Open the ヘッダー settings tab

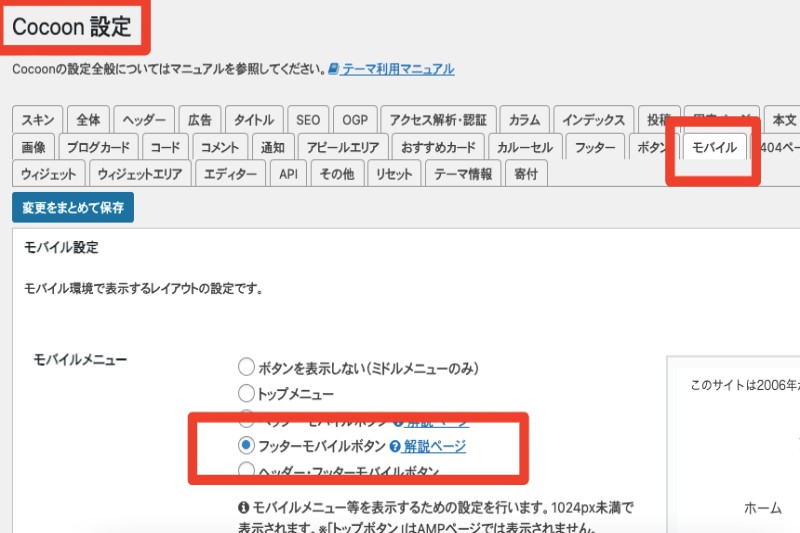[144, 119]
